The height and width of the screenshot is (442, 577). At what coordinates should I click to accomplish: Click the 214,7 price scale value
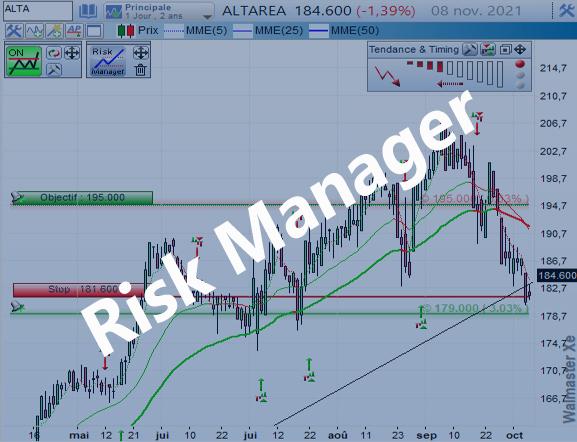coord(553,68)
